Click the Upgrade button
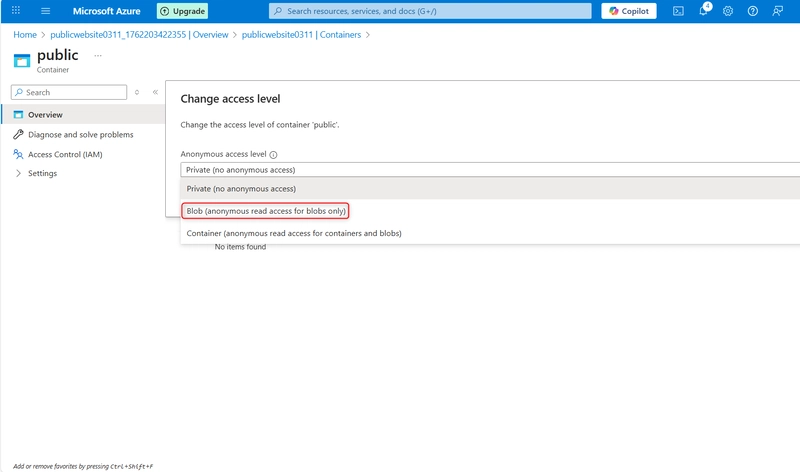The height and width of the screenshot is (472, 800). [x=182, y=11]
